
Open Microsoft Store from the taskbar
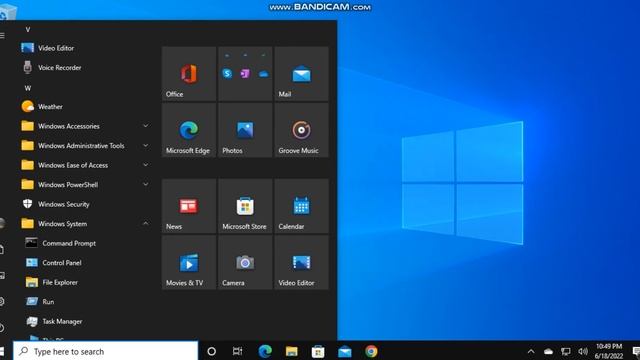pos(318,351)
